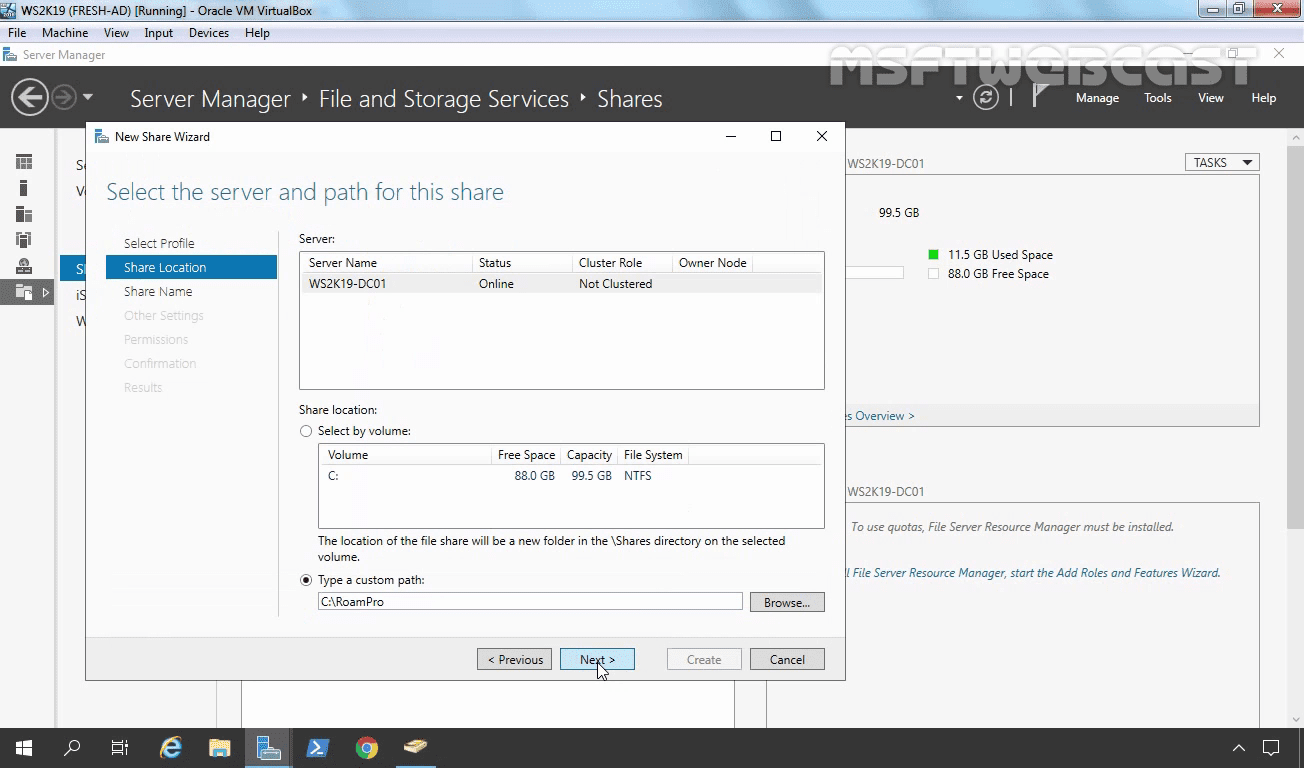Image resolution: width=1304 pixels, height=768 pixels.
Task: Open the navigation history dropdown arrow
Action: pos(88,97)
